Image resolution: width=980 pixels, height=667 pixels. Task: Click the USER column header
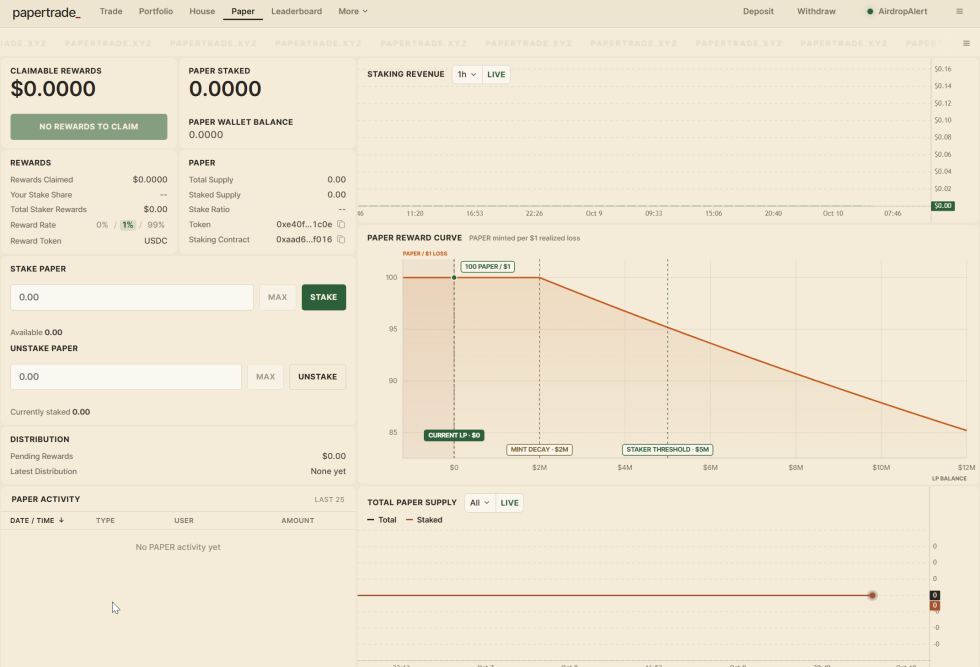pos(184,520)
